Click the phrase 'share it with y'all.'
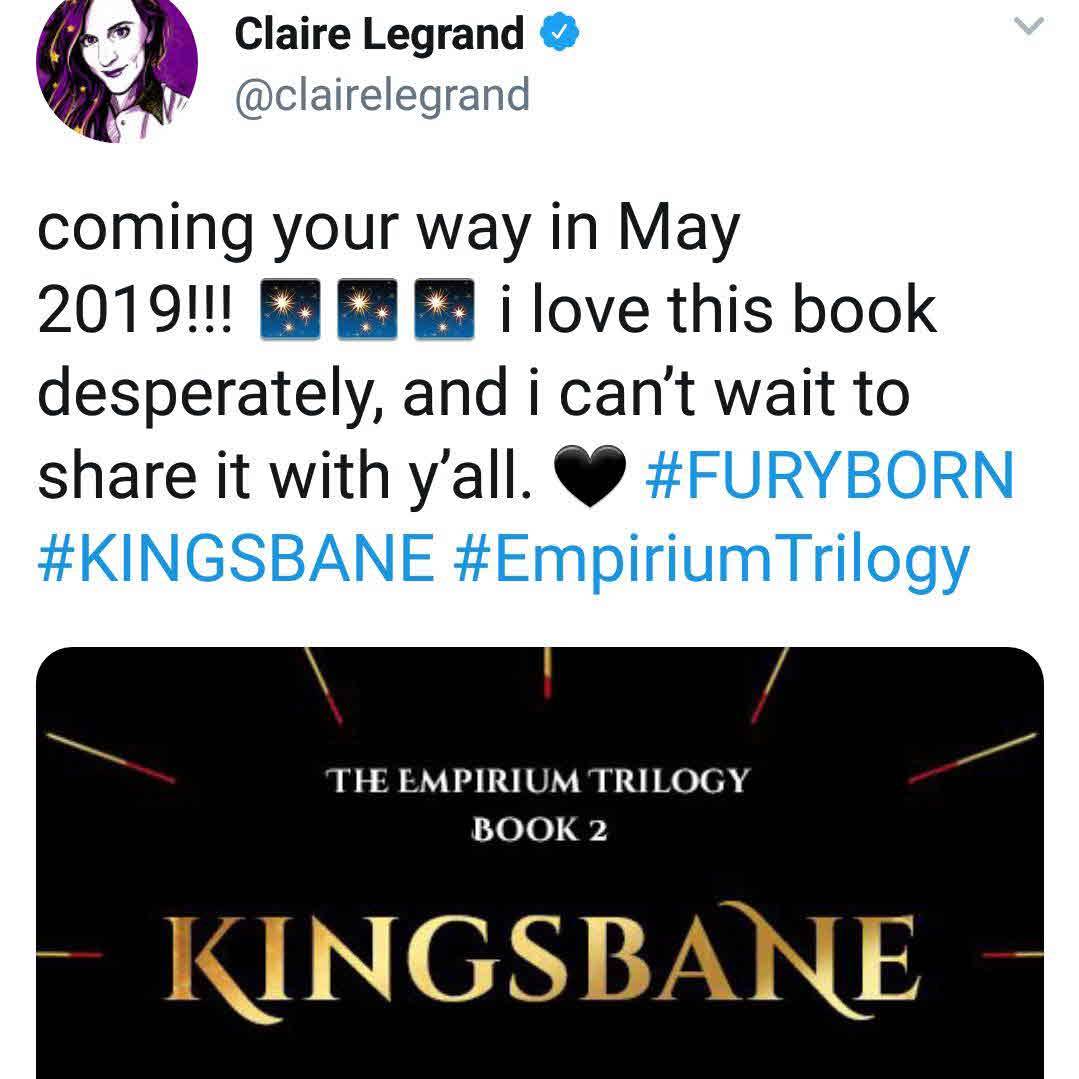This screenshot has width=1079, height=1079. coord(285,477)
